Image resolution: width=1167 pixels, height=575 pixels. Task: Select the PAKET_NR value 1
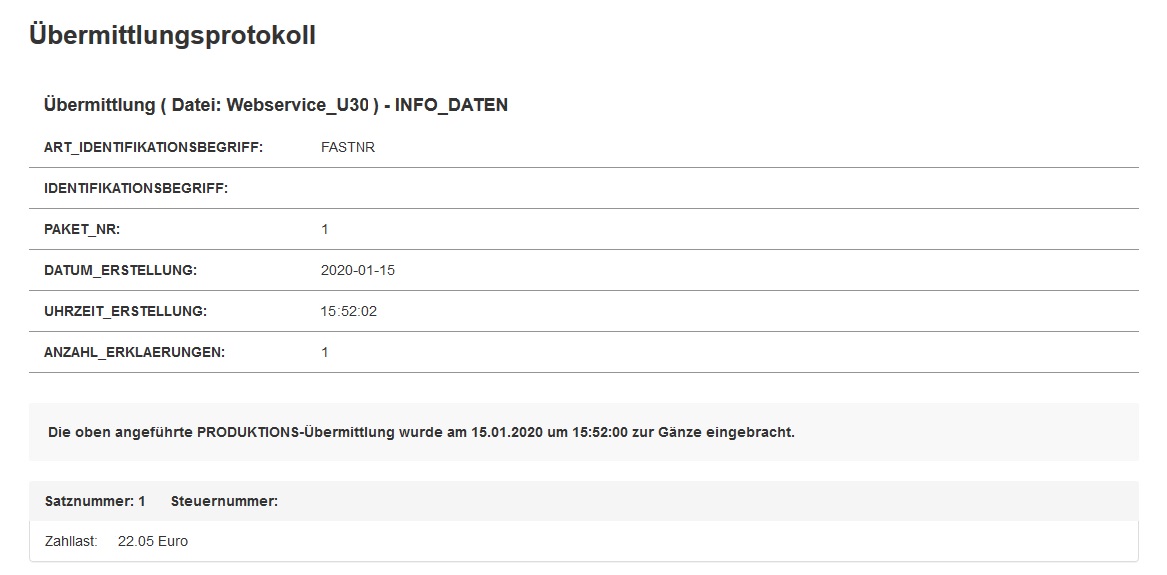[x=325, y=230]
